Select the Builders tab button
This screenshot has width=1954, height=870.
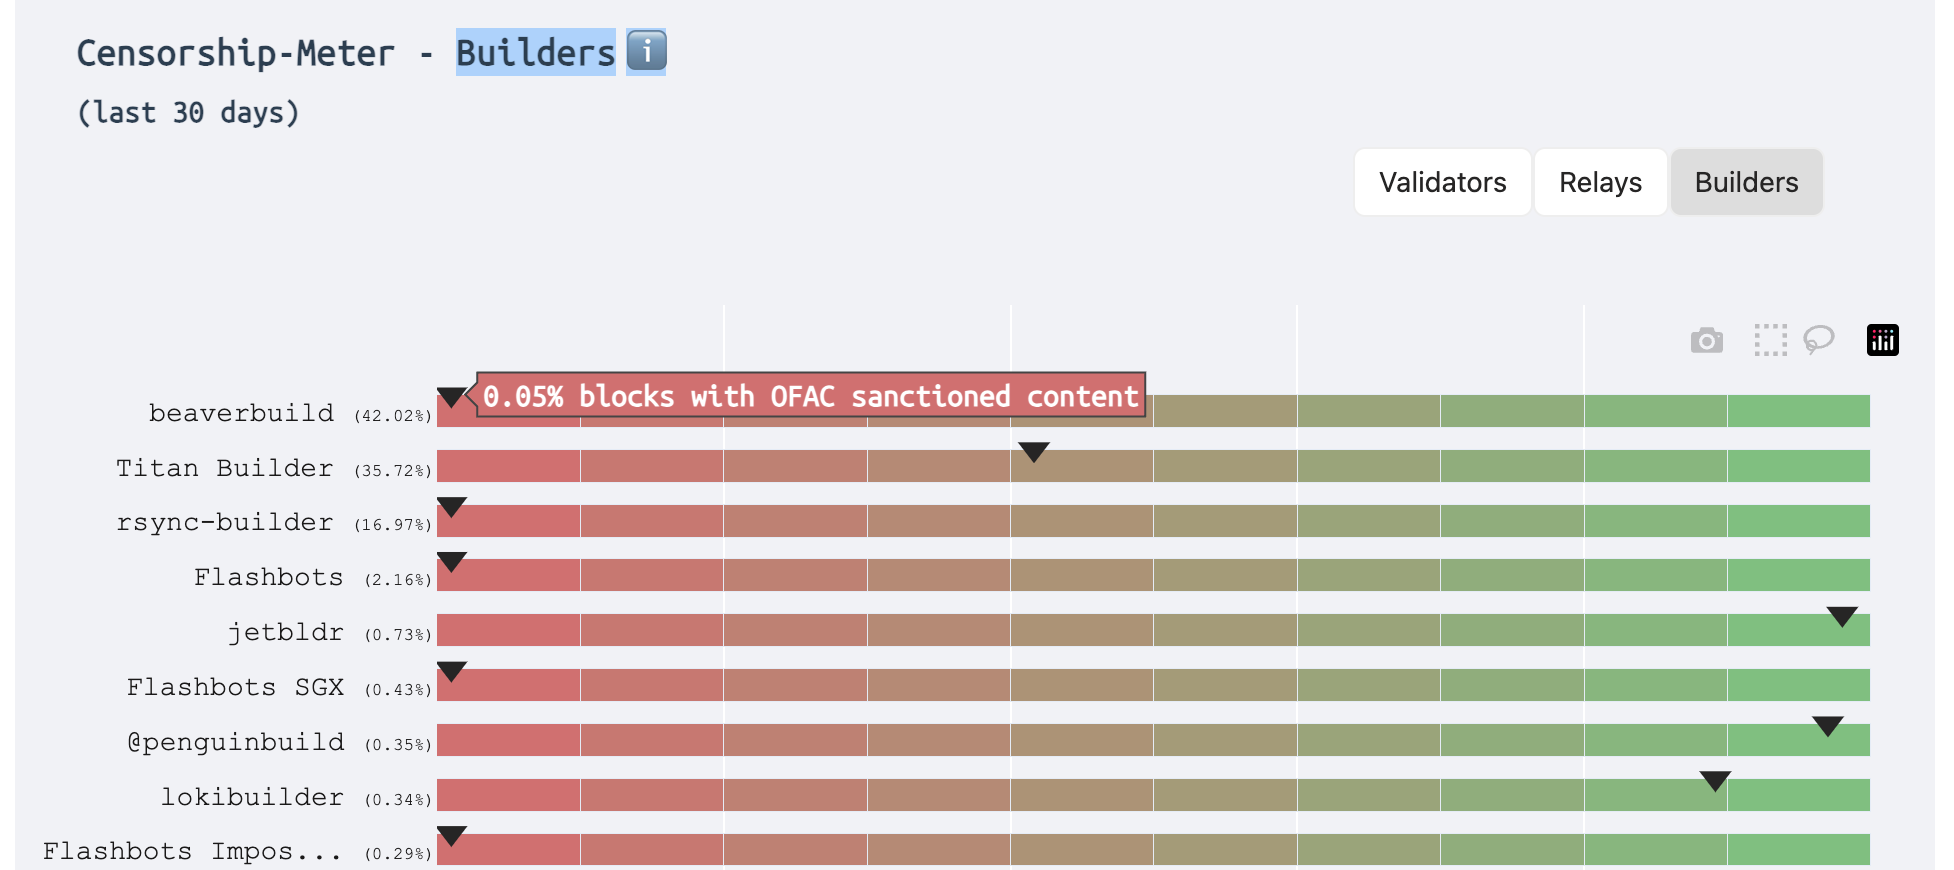pos(1746,182)
